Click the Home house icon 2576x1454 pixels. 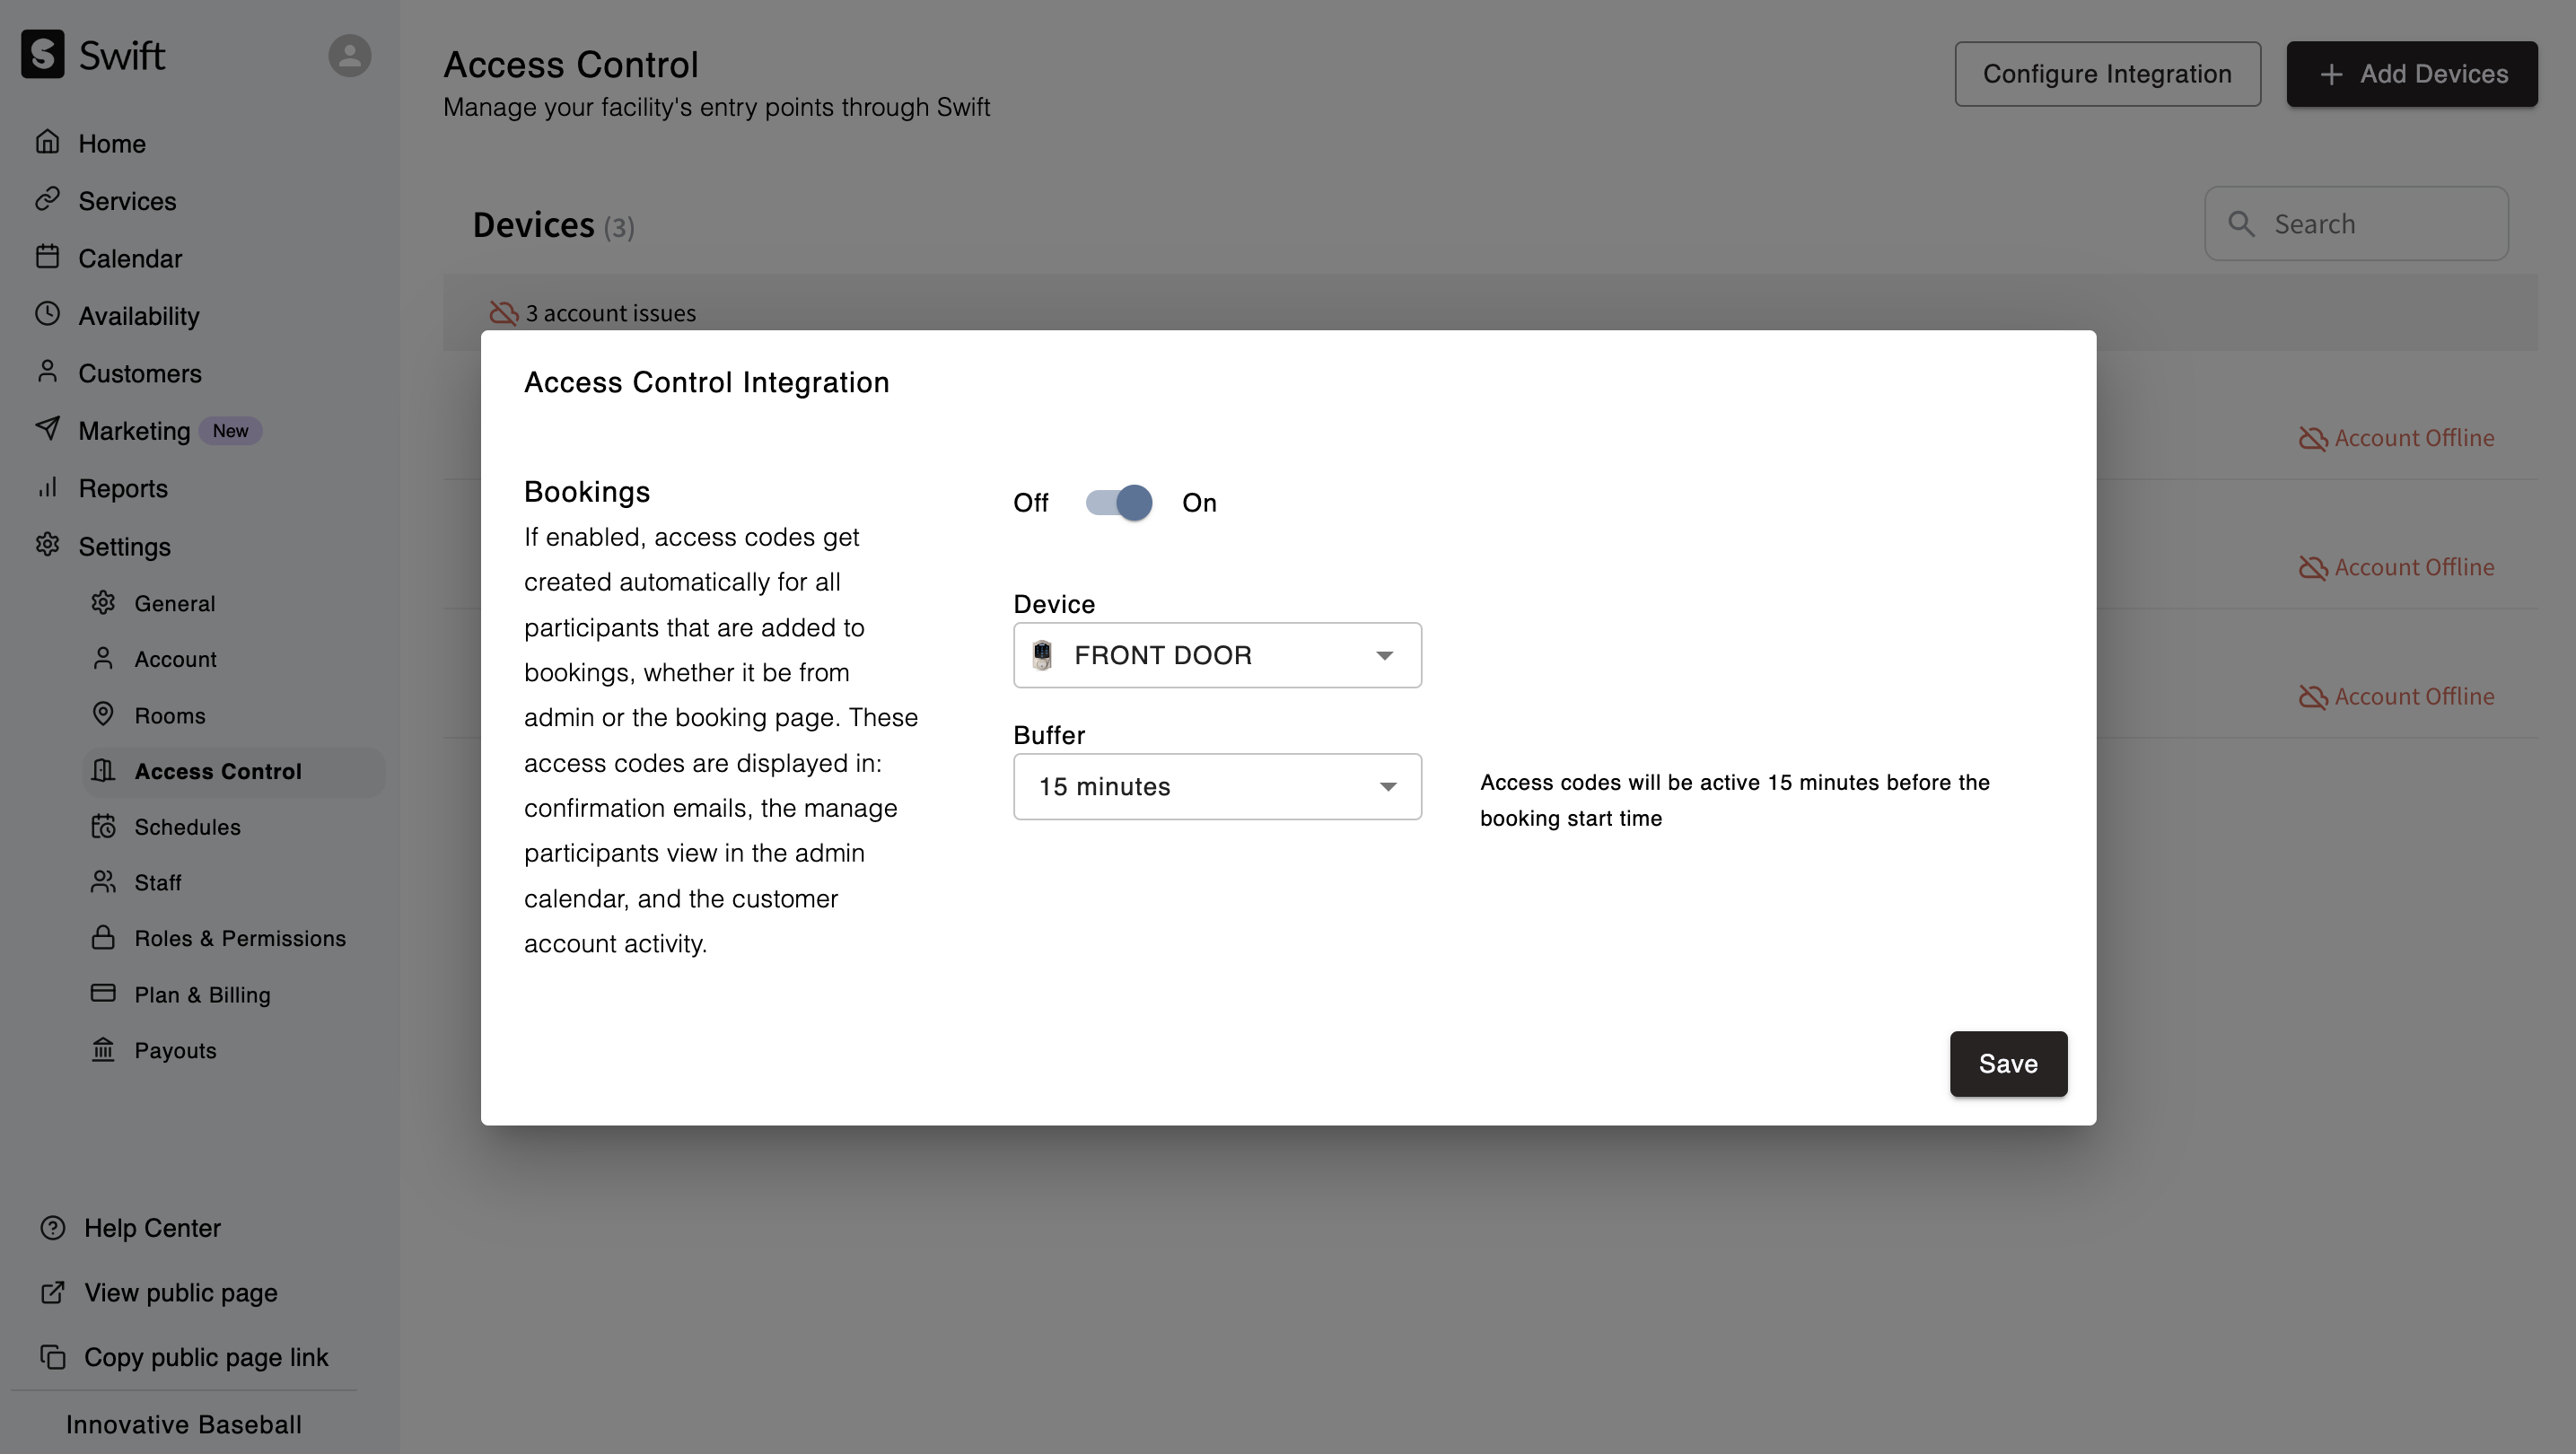pos(47,143)
